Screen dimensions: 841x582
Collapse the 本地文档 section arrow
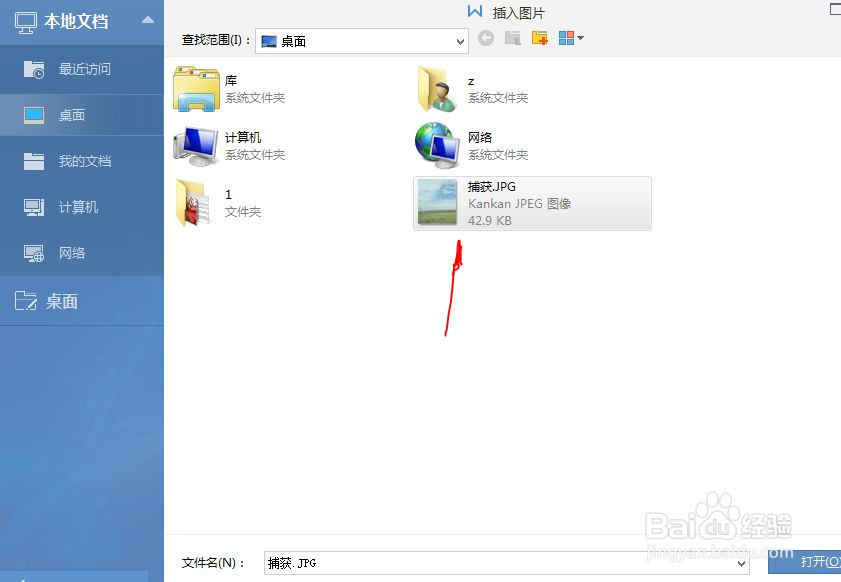pos(148,20)
